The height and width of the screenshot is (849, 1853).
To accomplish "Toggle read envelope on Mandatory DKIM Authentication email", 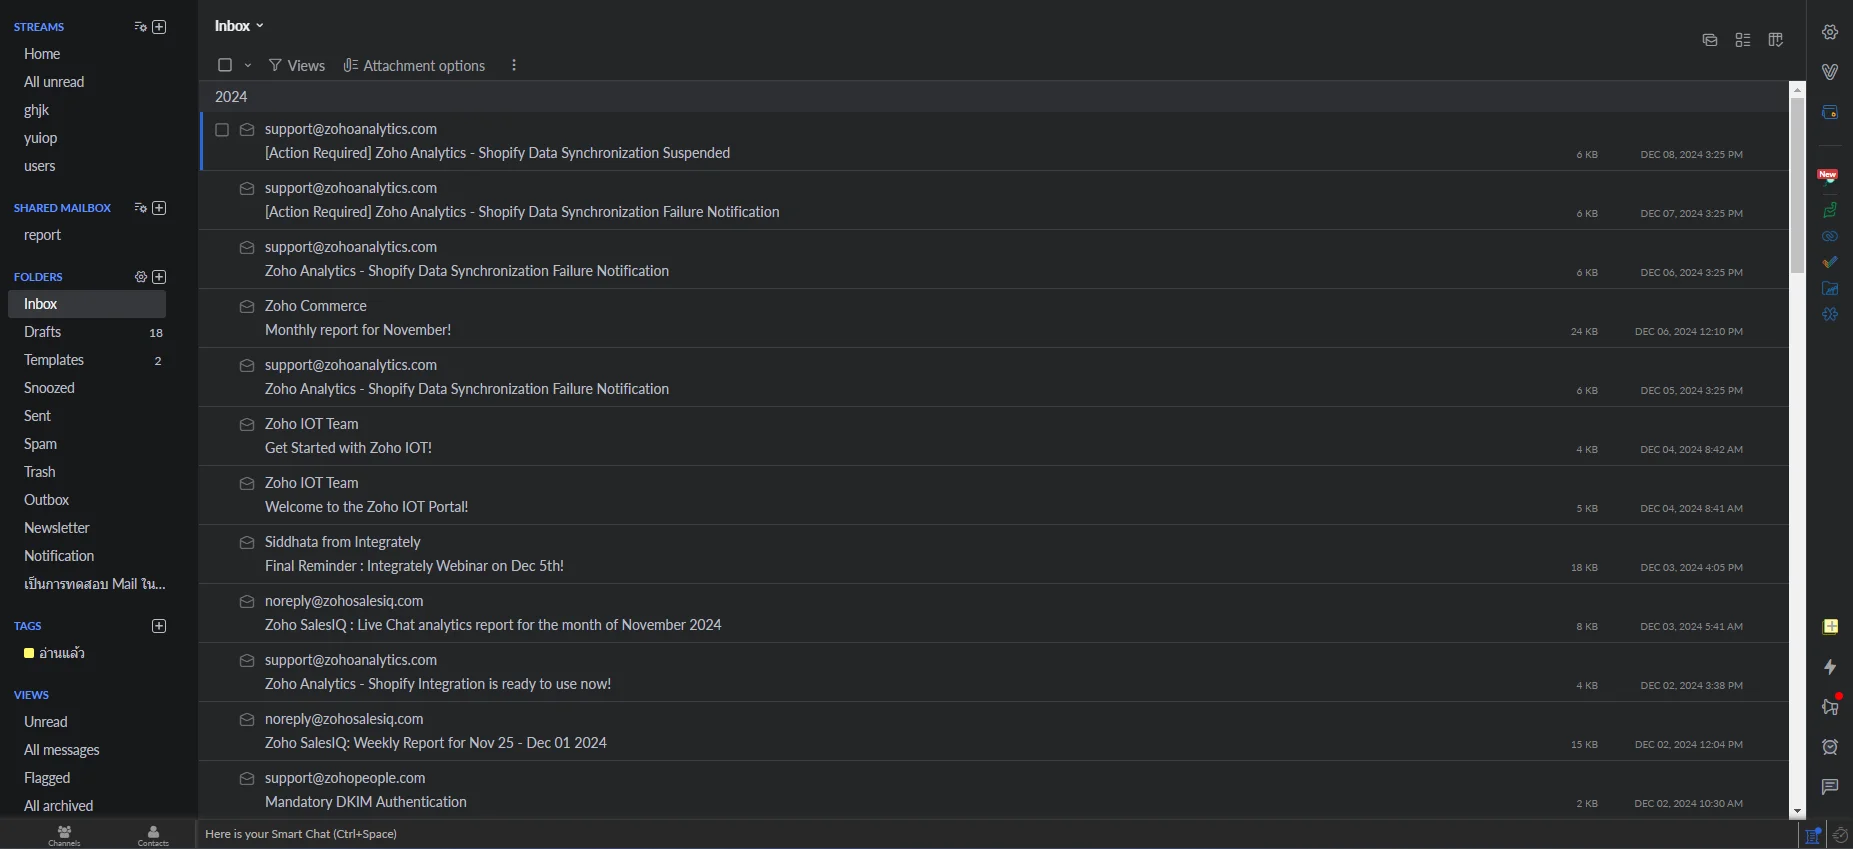I will point(247,778).
